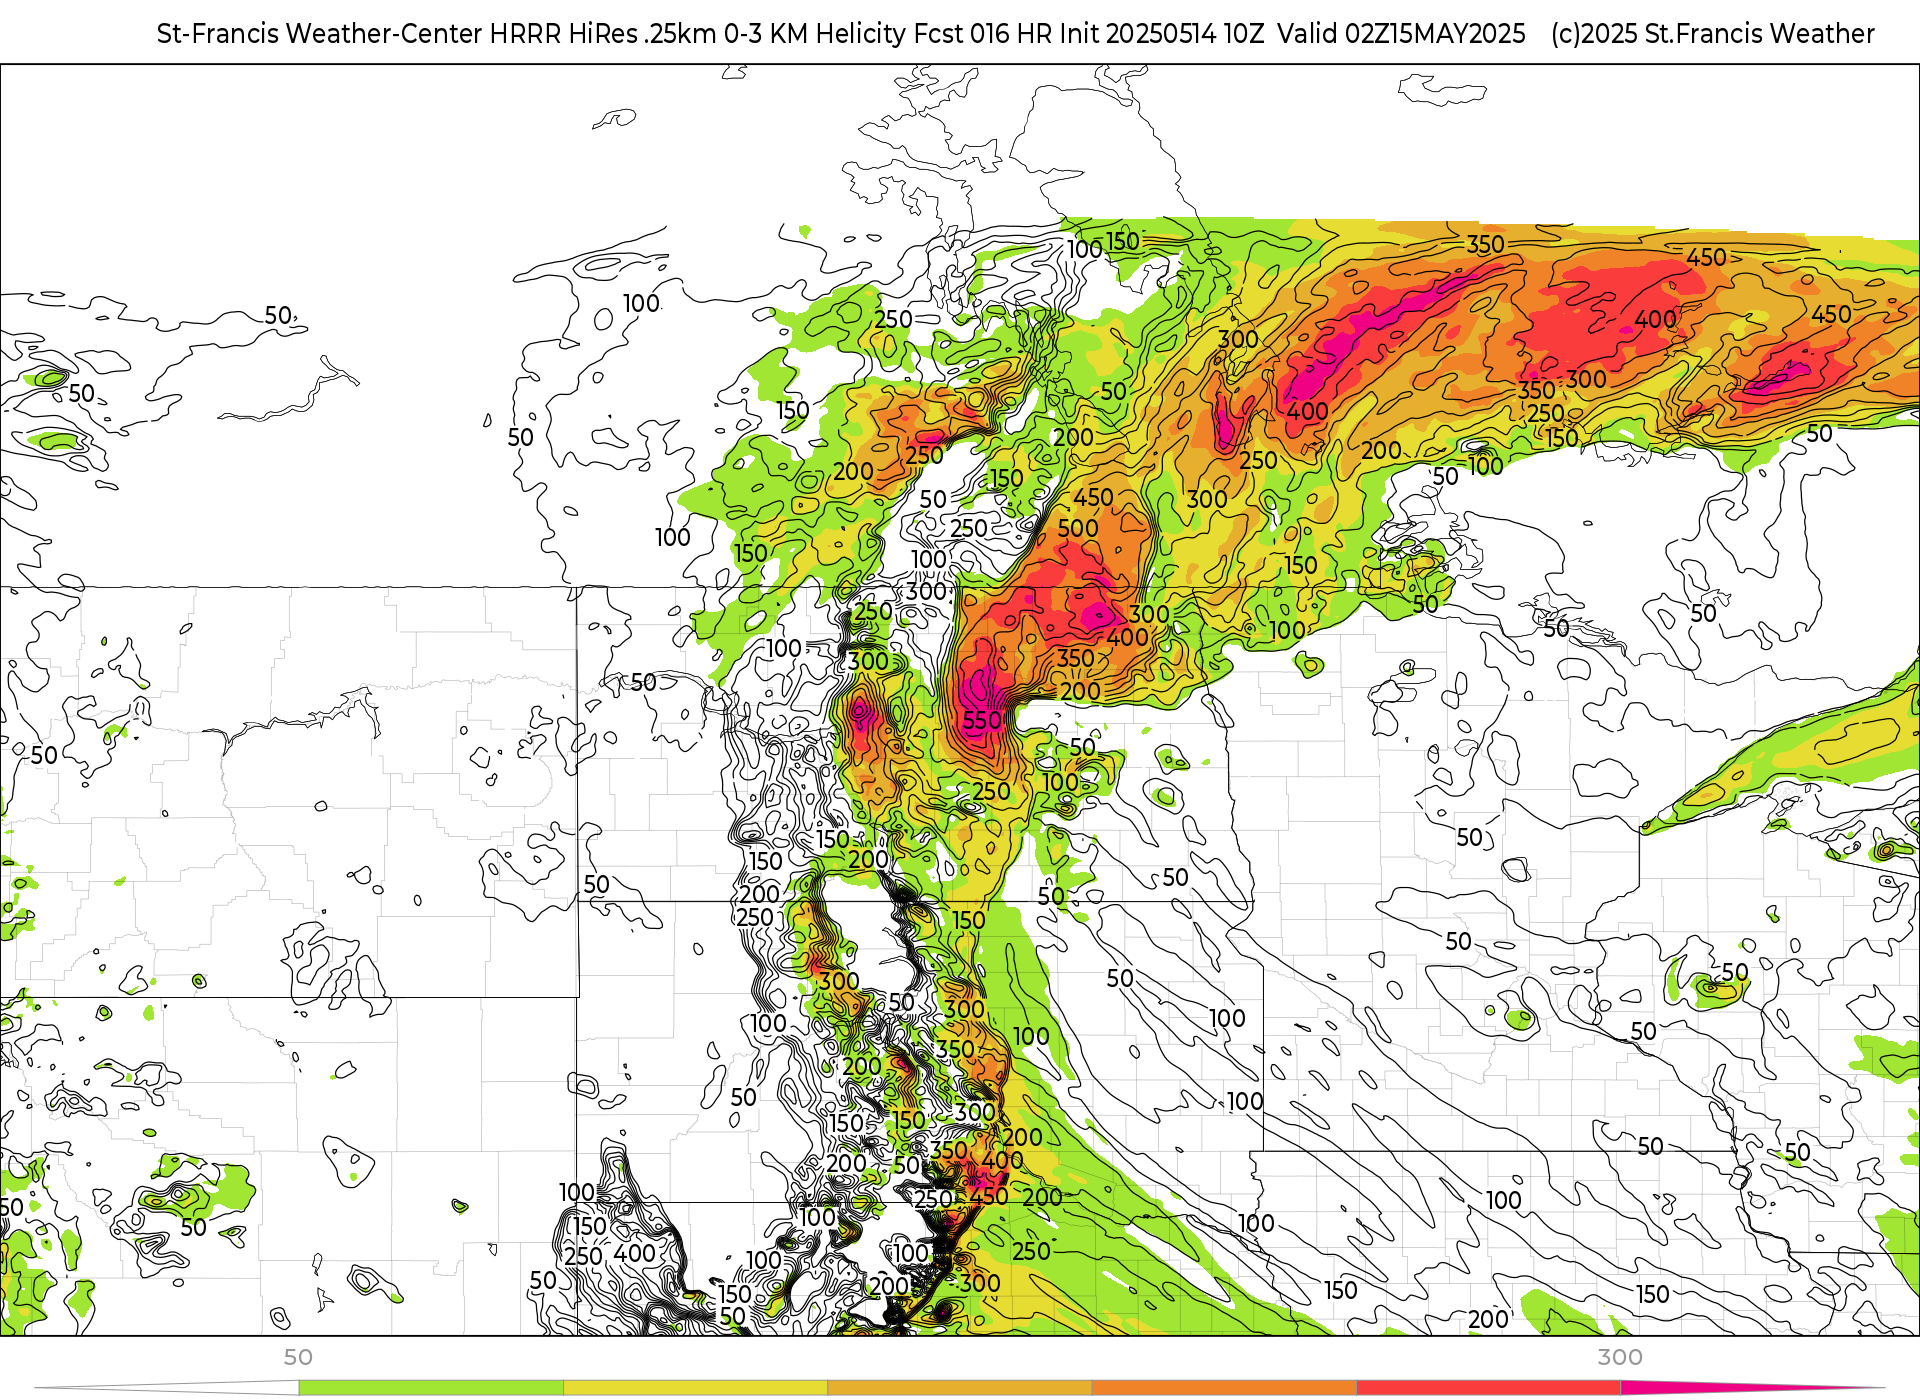Click "(c)2025 St.Francis Weather" copyright text
The width and height of the screenshot is (1920, 1400).
(x=1713, y=33)
